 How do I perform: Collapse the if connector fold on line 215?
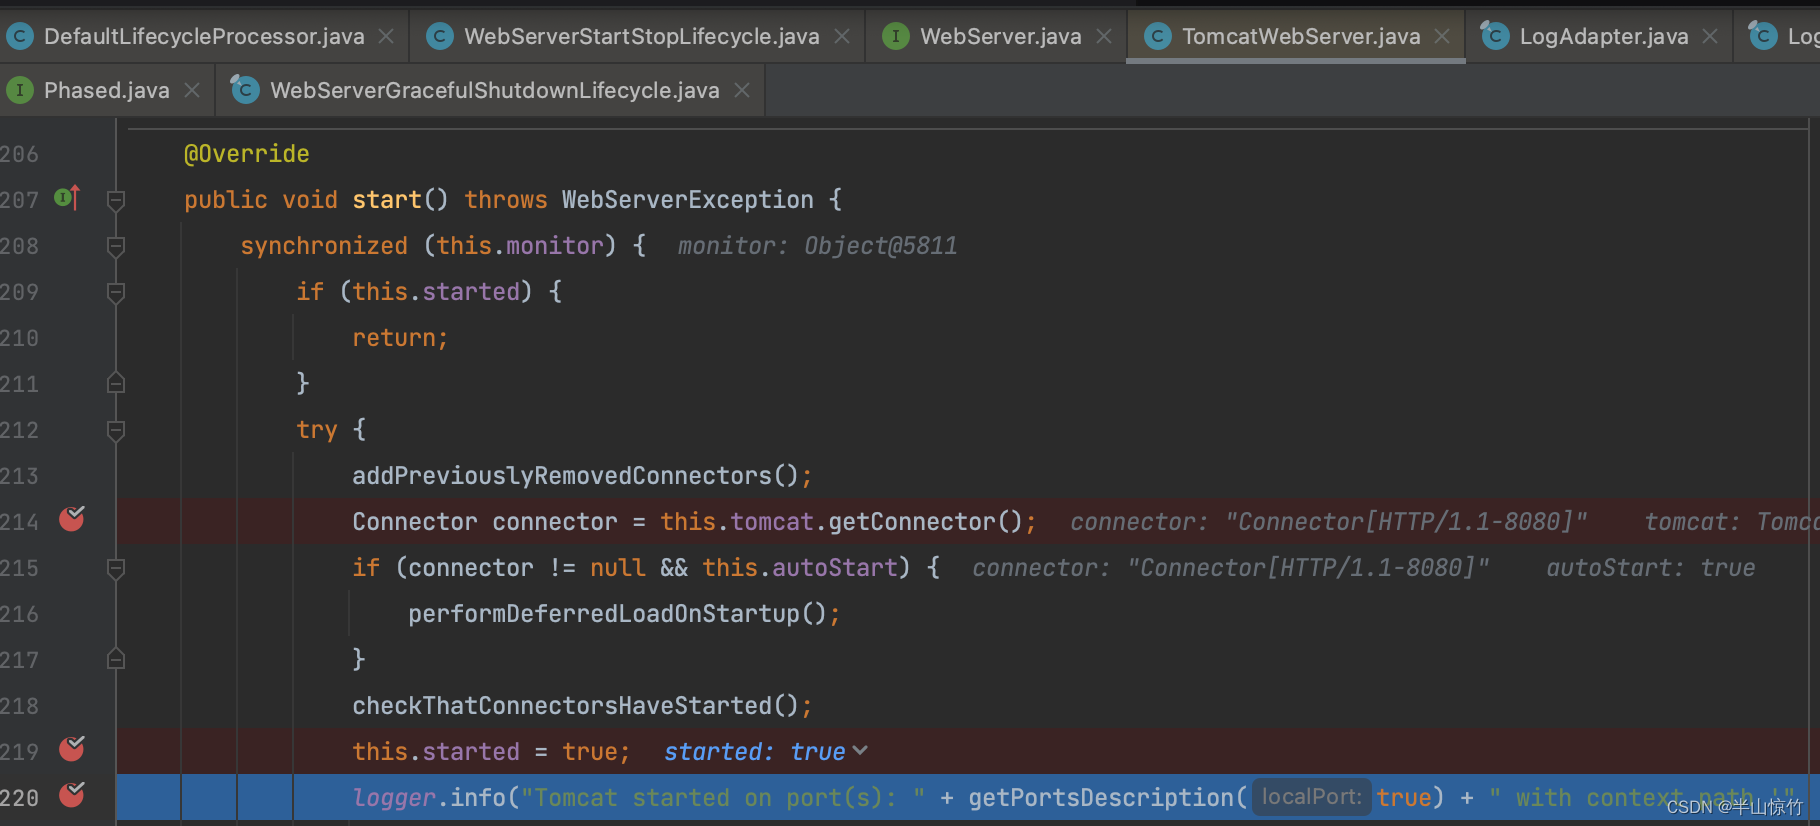coord(116,569)
